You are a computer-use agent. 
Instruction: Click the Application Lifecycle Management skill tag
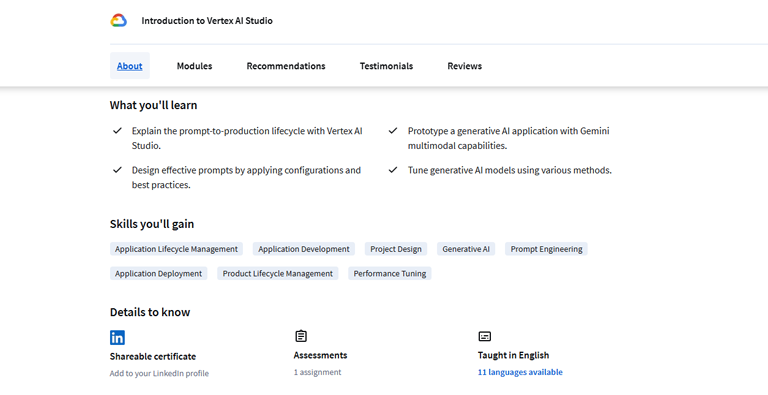point(176,249)
